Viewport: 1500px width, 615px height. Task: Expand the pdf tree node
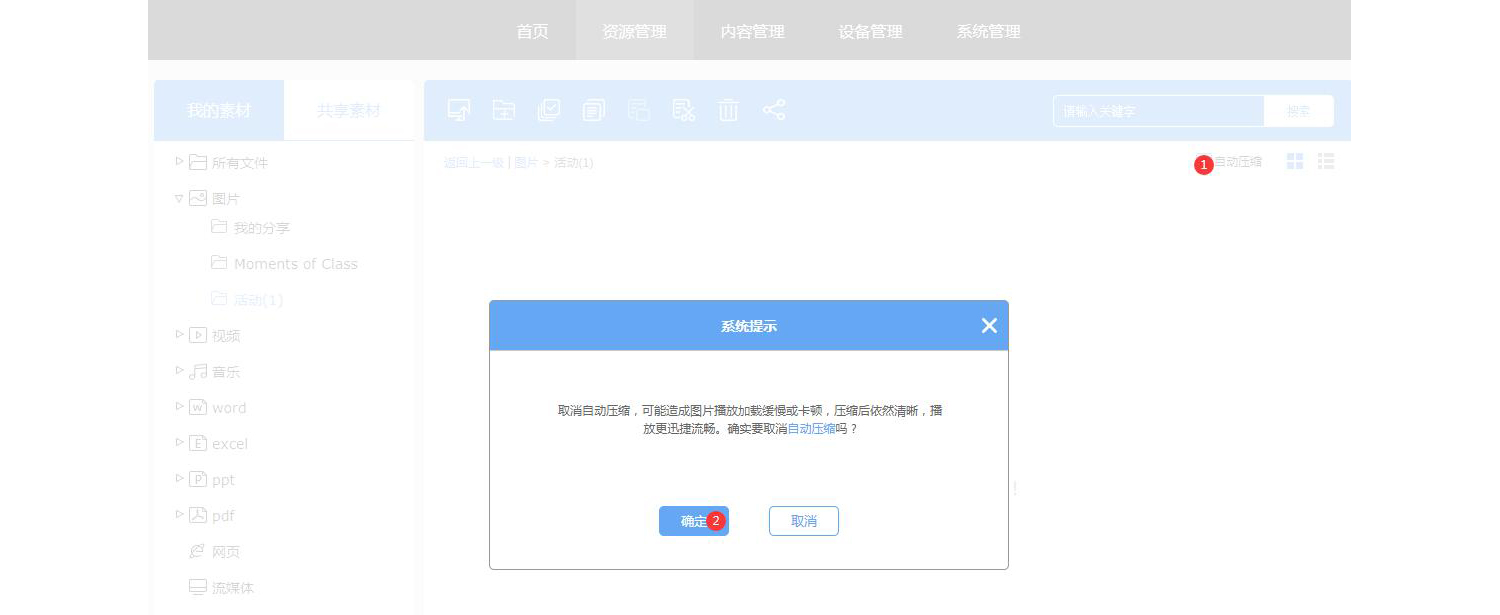[x=180, y=514]
